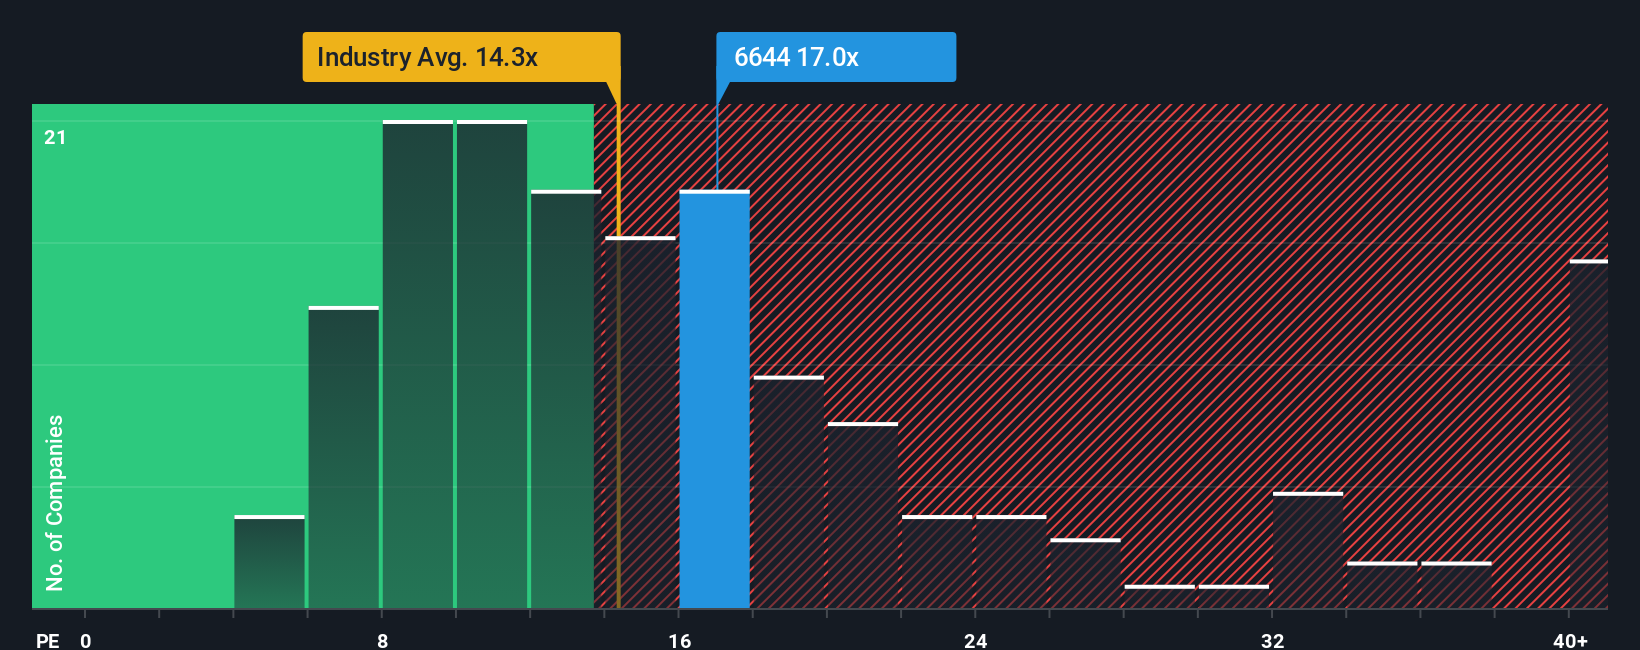The width and height of the screenshot is (1640, 650).
Task: Click the PE axis label
Action: pyautogui.click(x=48, y=640)
